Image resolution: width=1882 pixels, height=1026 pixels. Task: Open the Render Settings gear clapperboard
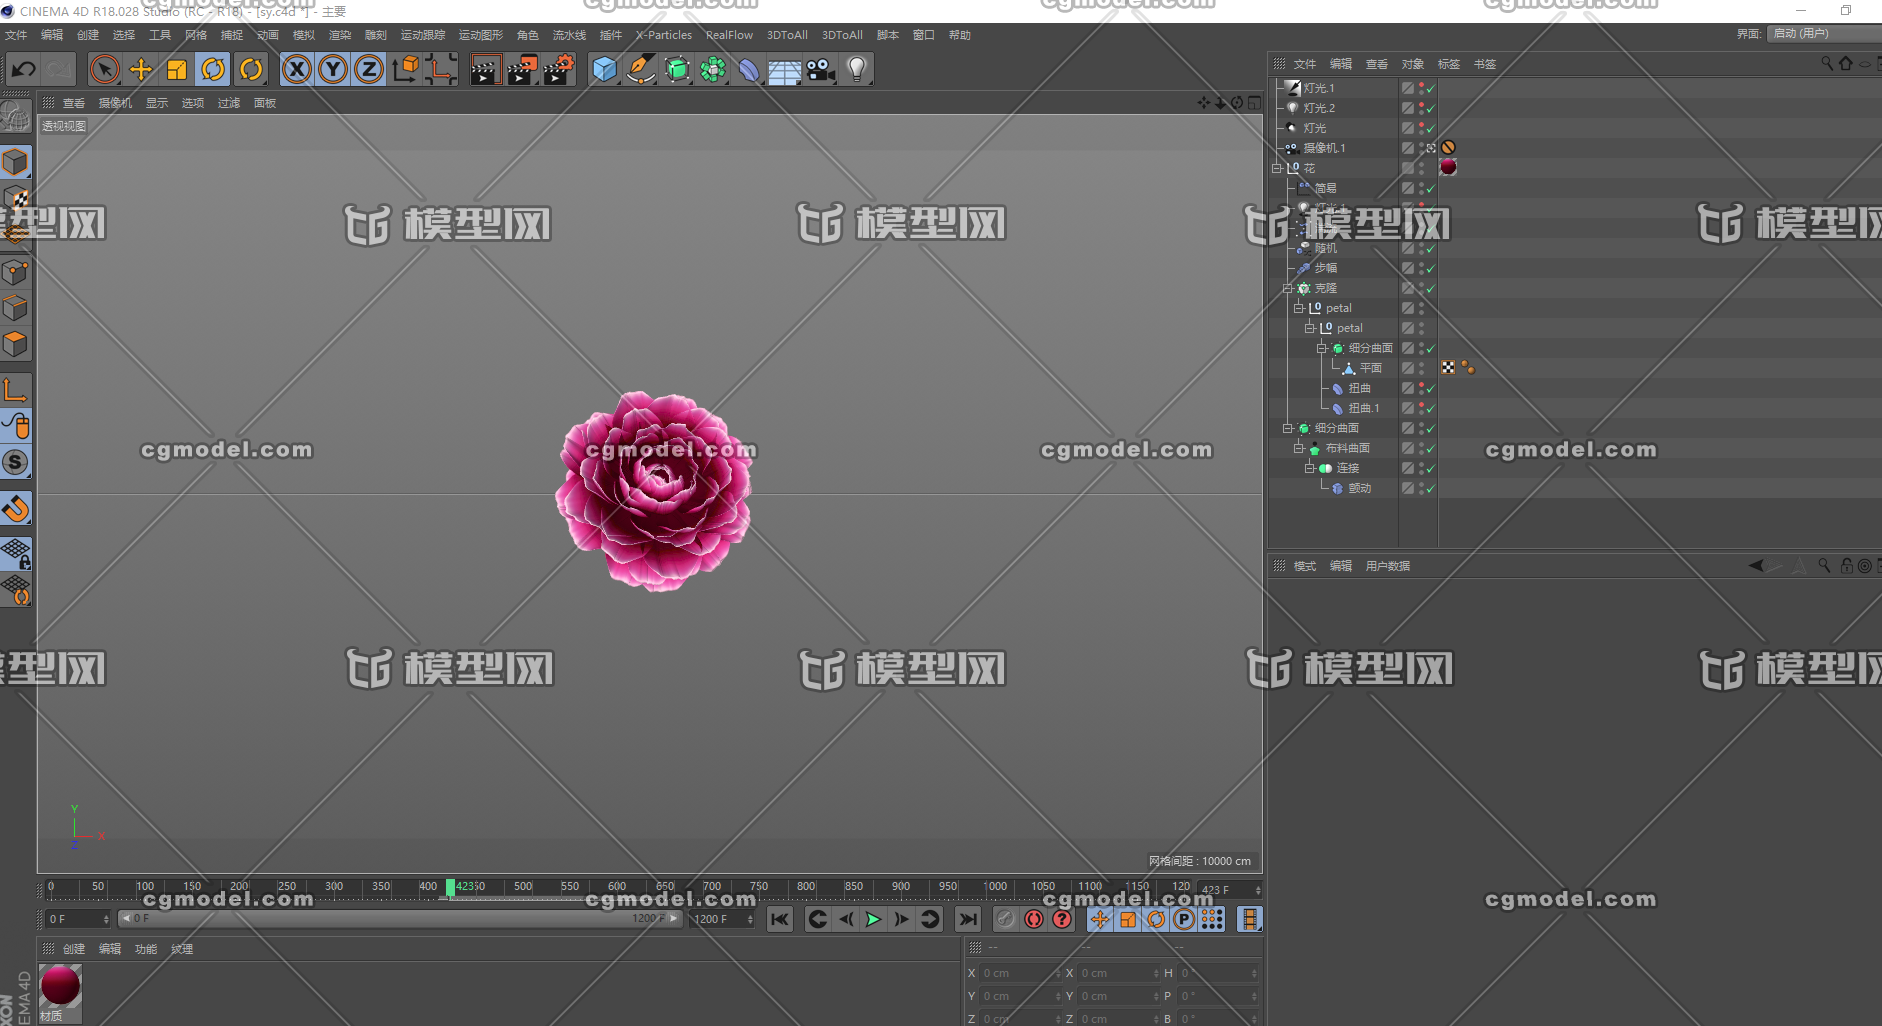pos(559,69)
